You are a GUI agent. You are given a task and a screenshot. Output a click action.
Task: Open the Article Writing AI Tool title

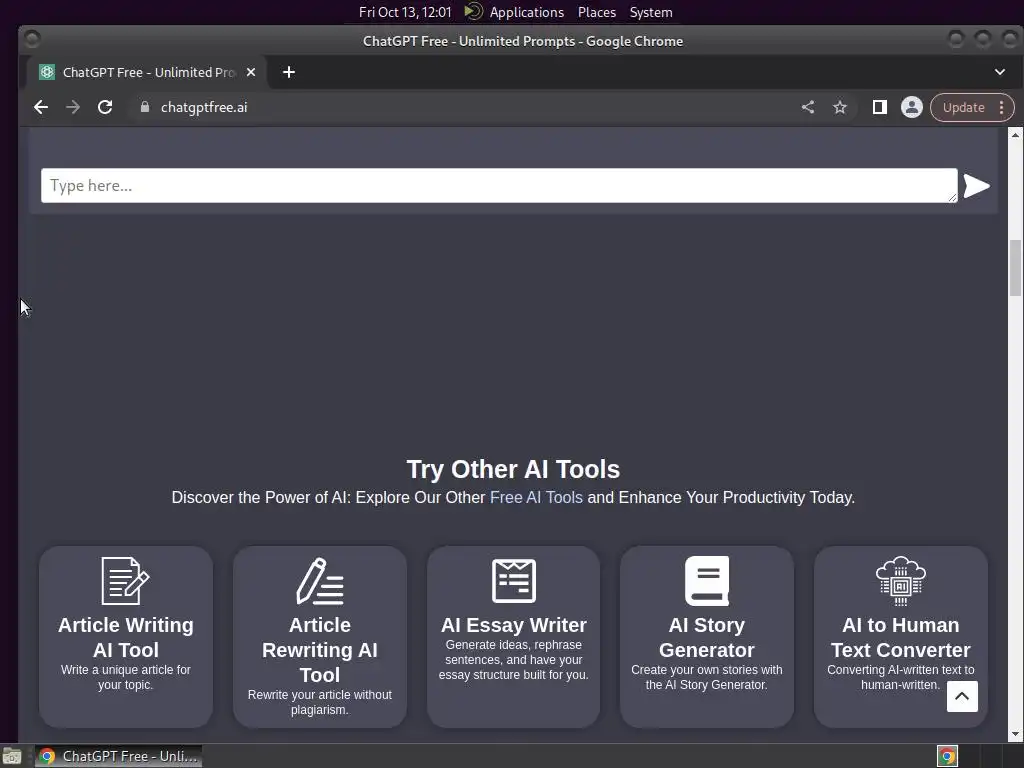[x=125, y=637]
